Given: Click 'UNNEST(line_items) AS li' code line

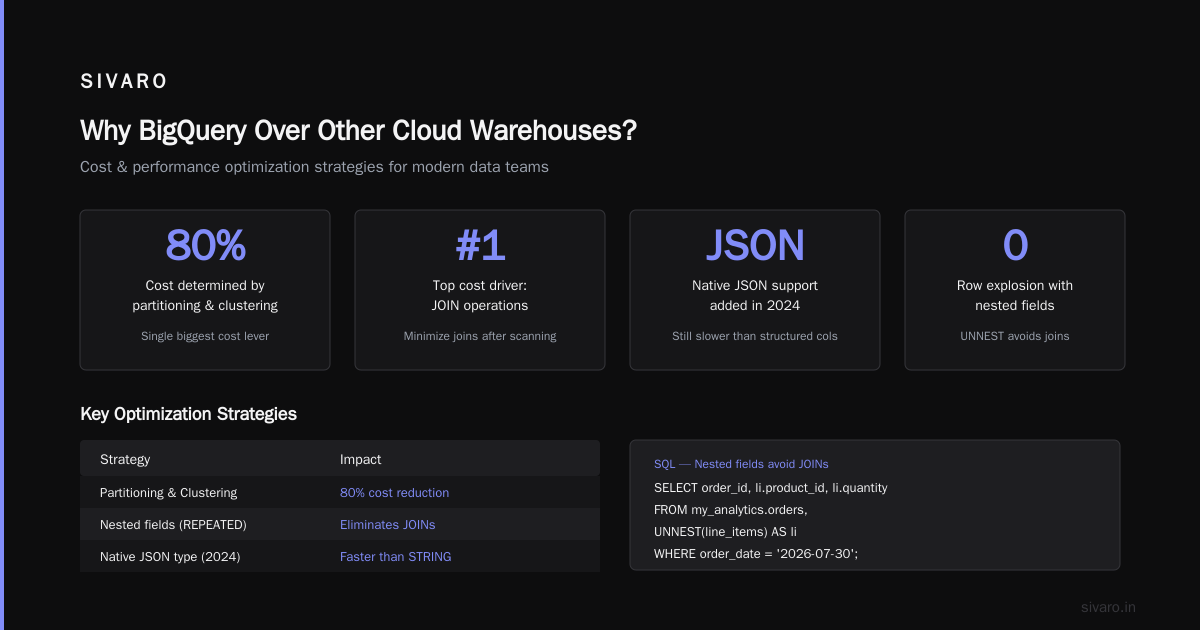Looking at the screenshot, I should 725,531.
